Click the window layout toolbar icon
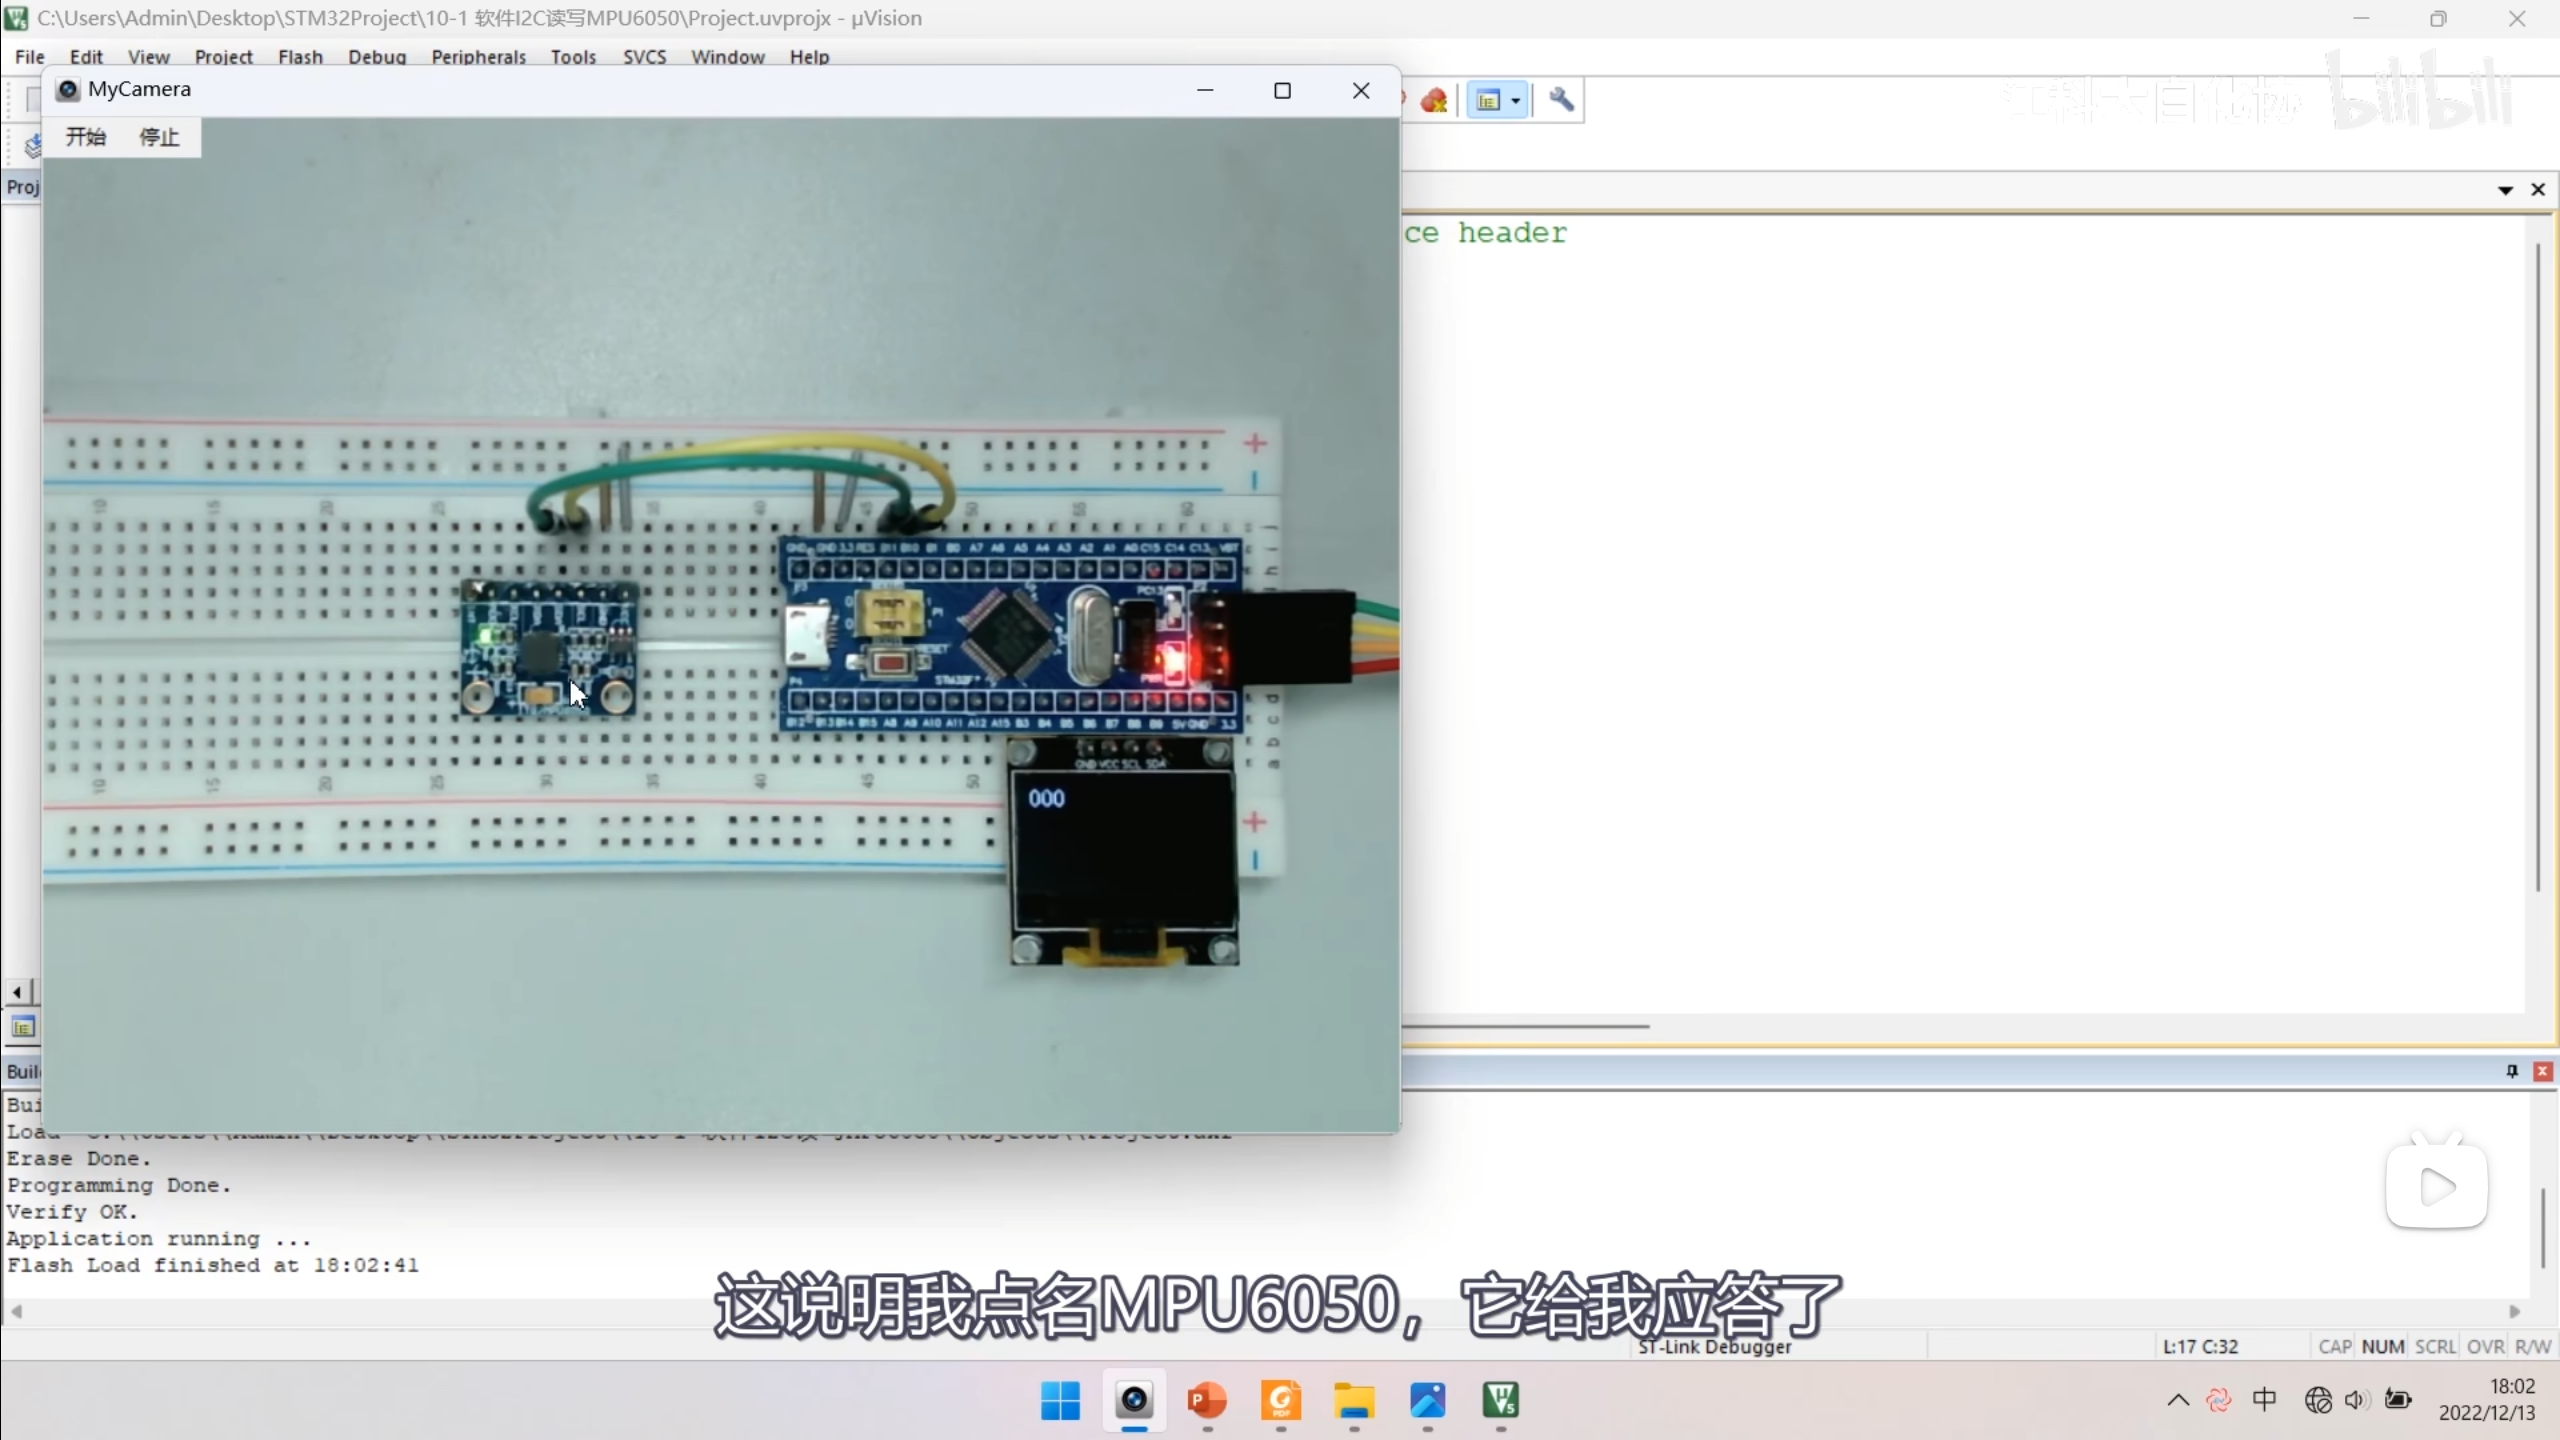2560x1440 pixels. coord(1488,100)
